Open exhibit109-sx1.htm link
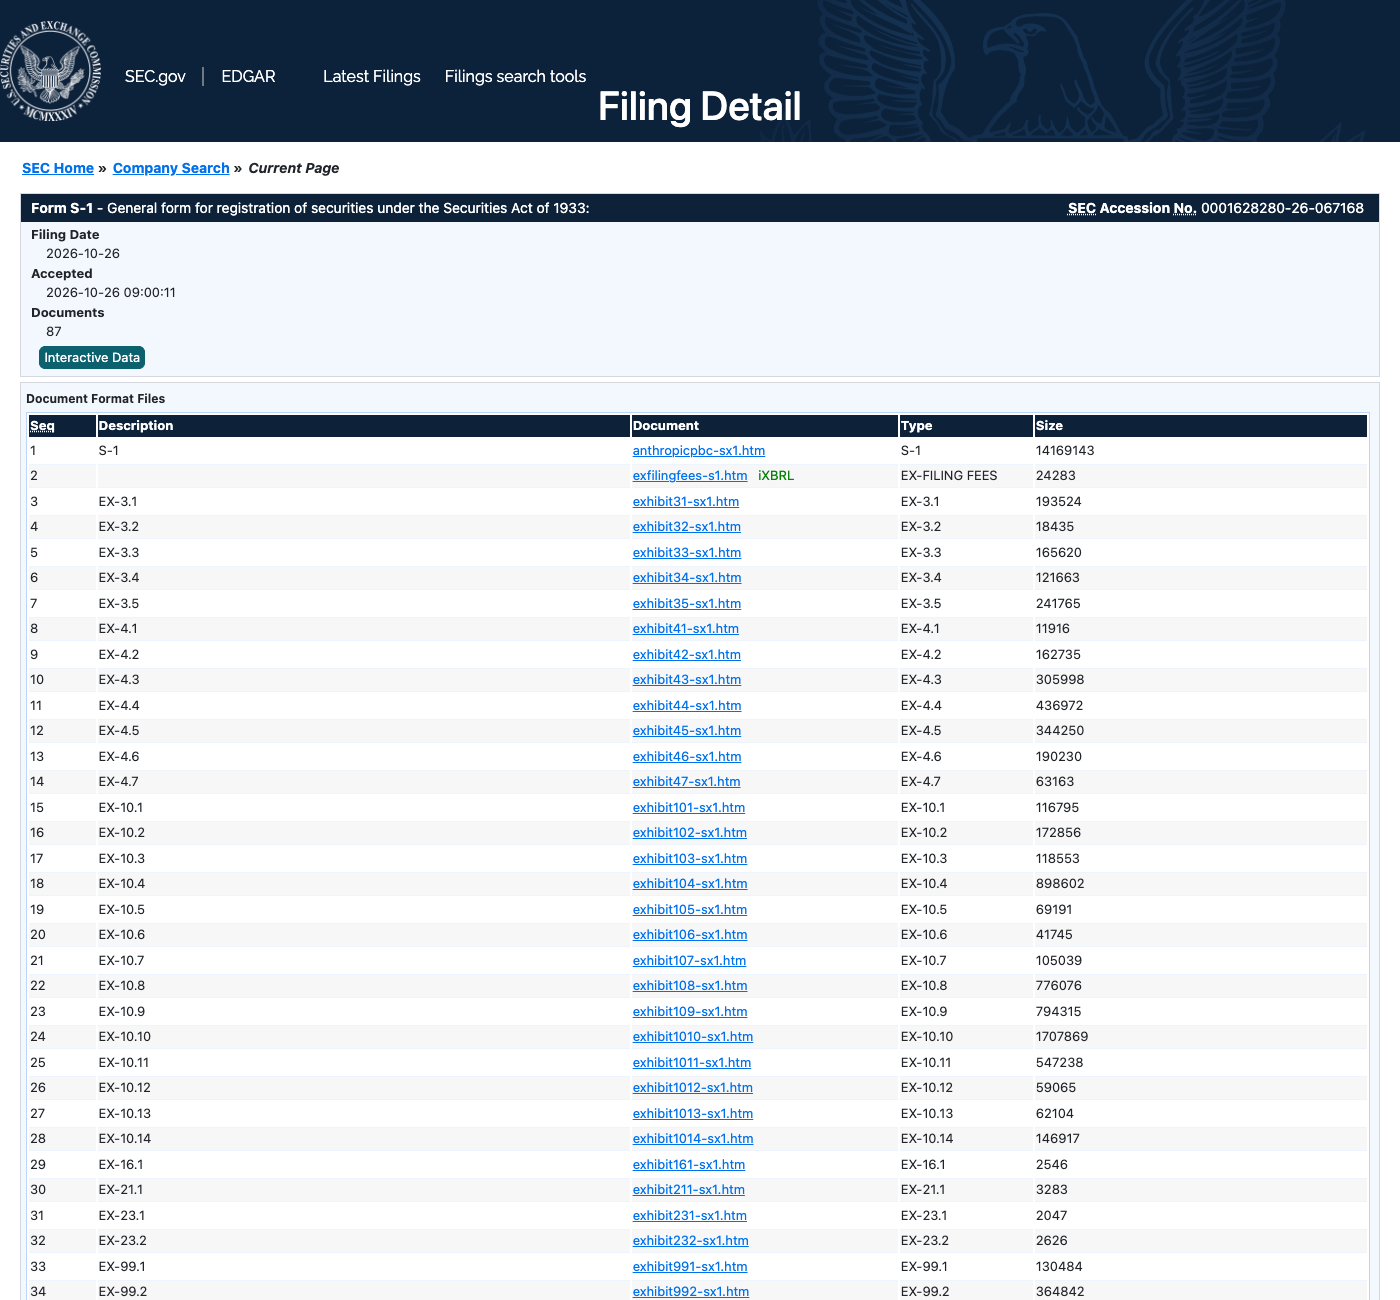 point(690,1012)
